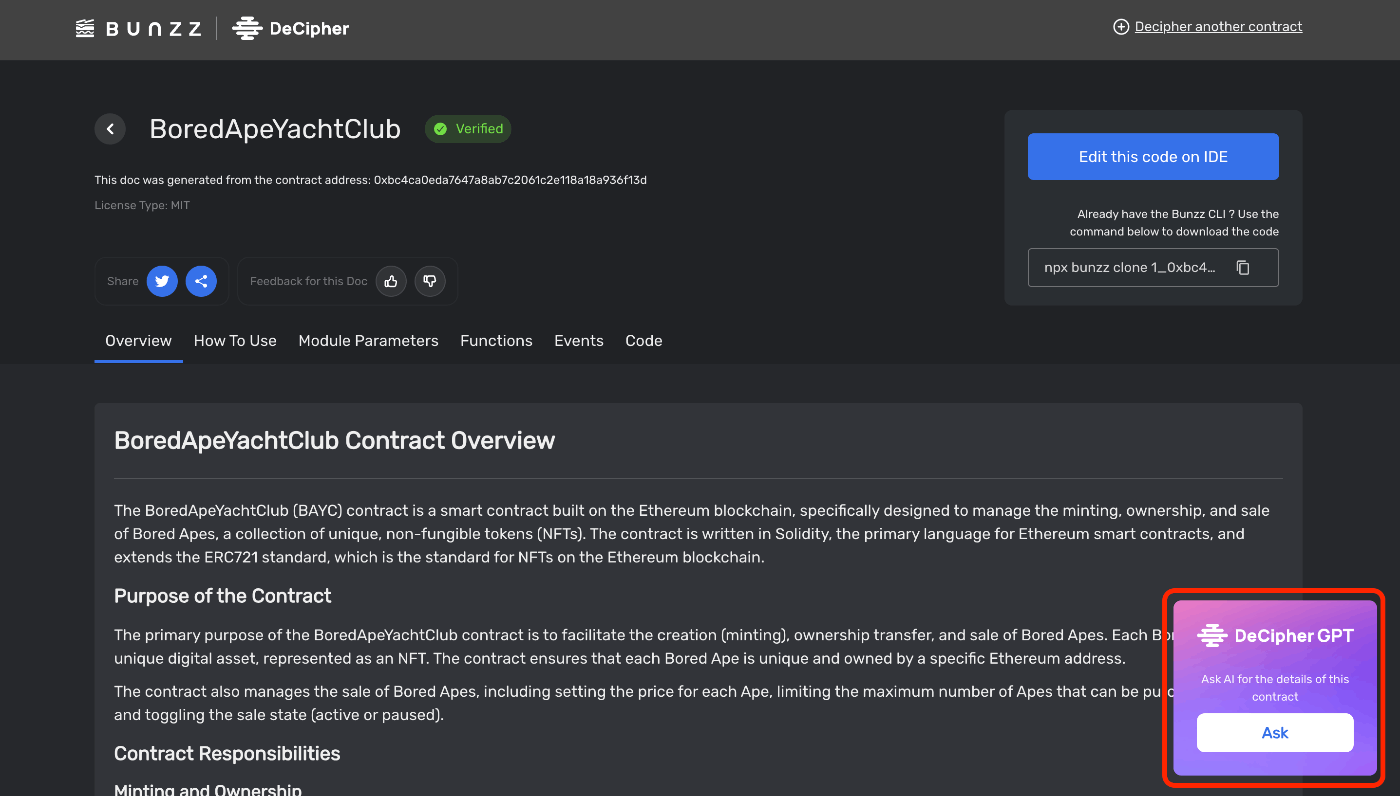Go back using the arrow beside BoredApeYachtClub
This screenshot has height=796, width=1400.
click(x=110, y=129)
